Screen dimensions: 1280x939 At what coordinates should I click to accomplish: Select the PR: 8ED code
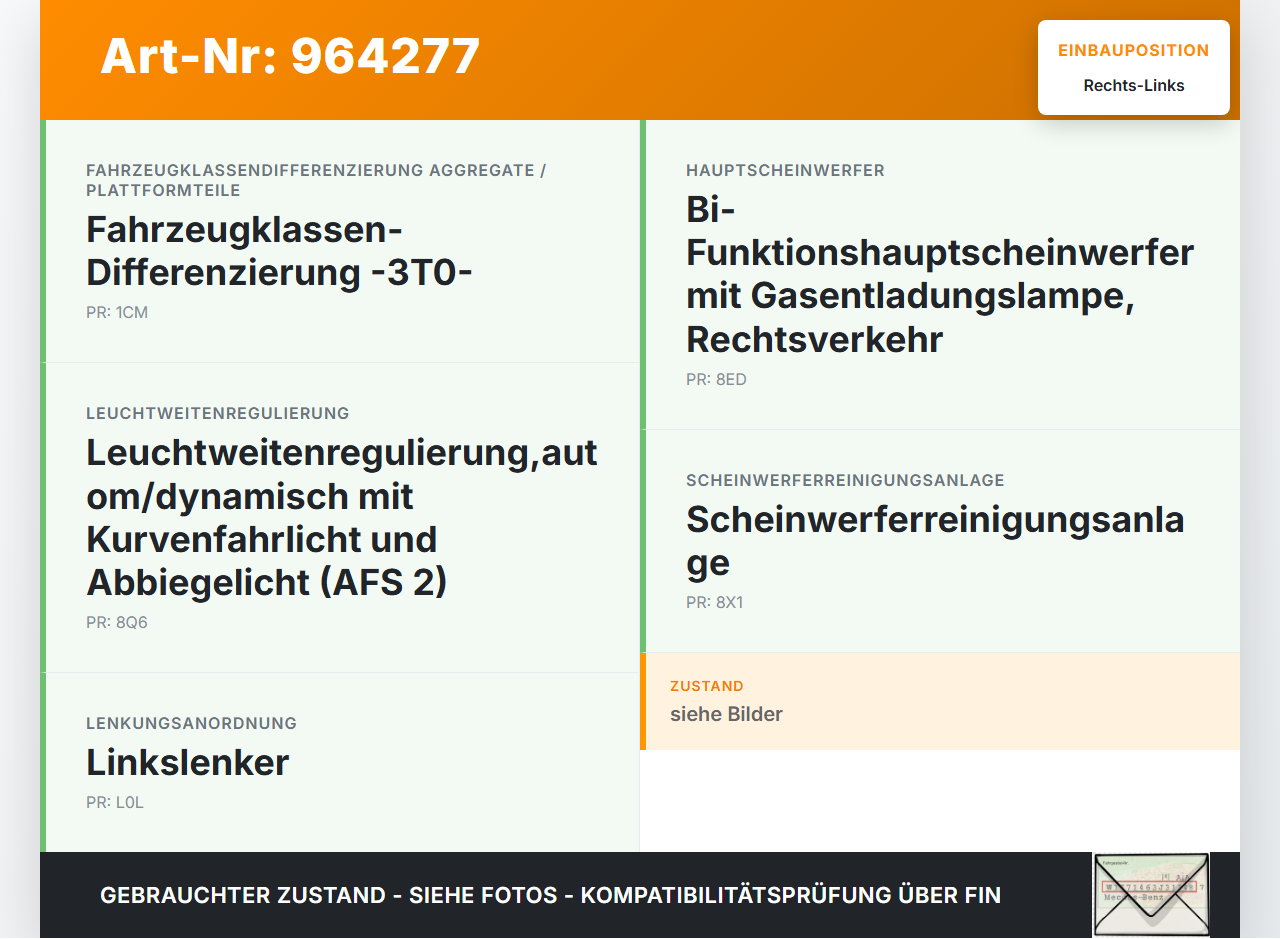click(x=715, y=379)
